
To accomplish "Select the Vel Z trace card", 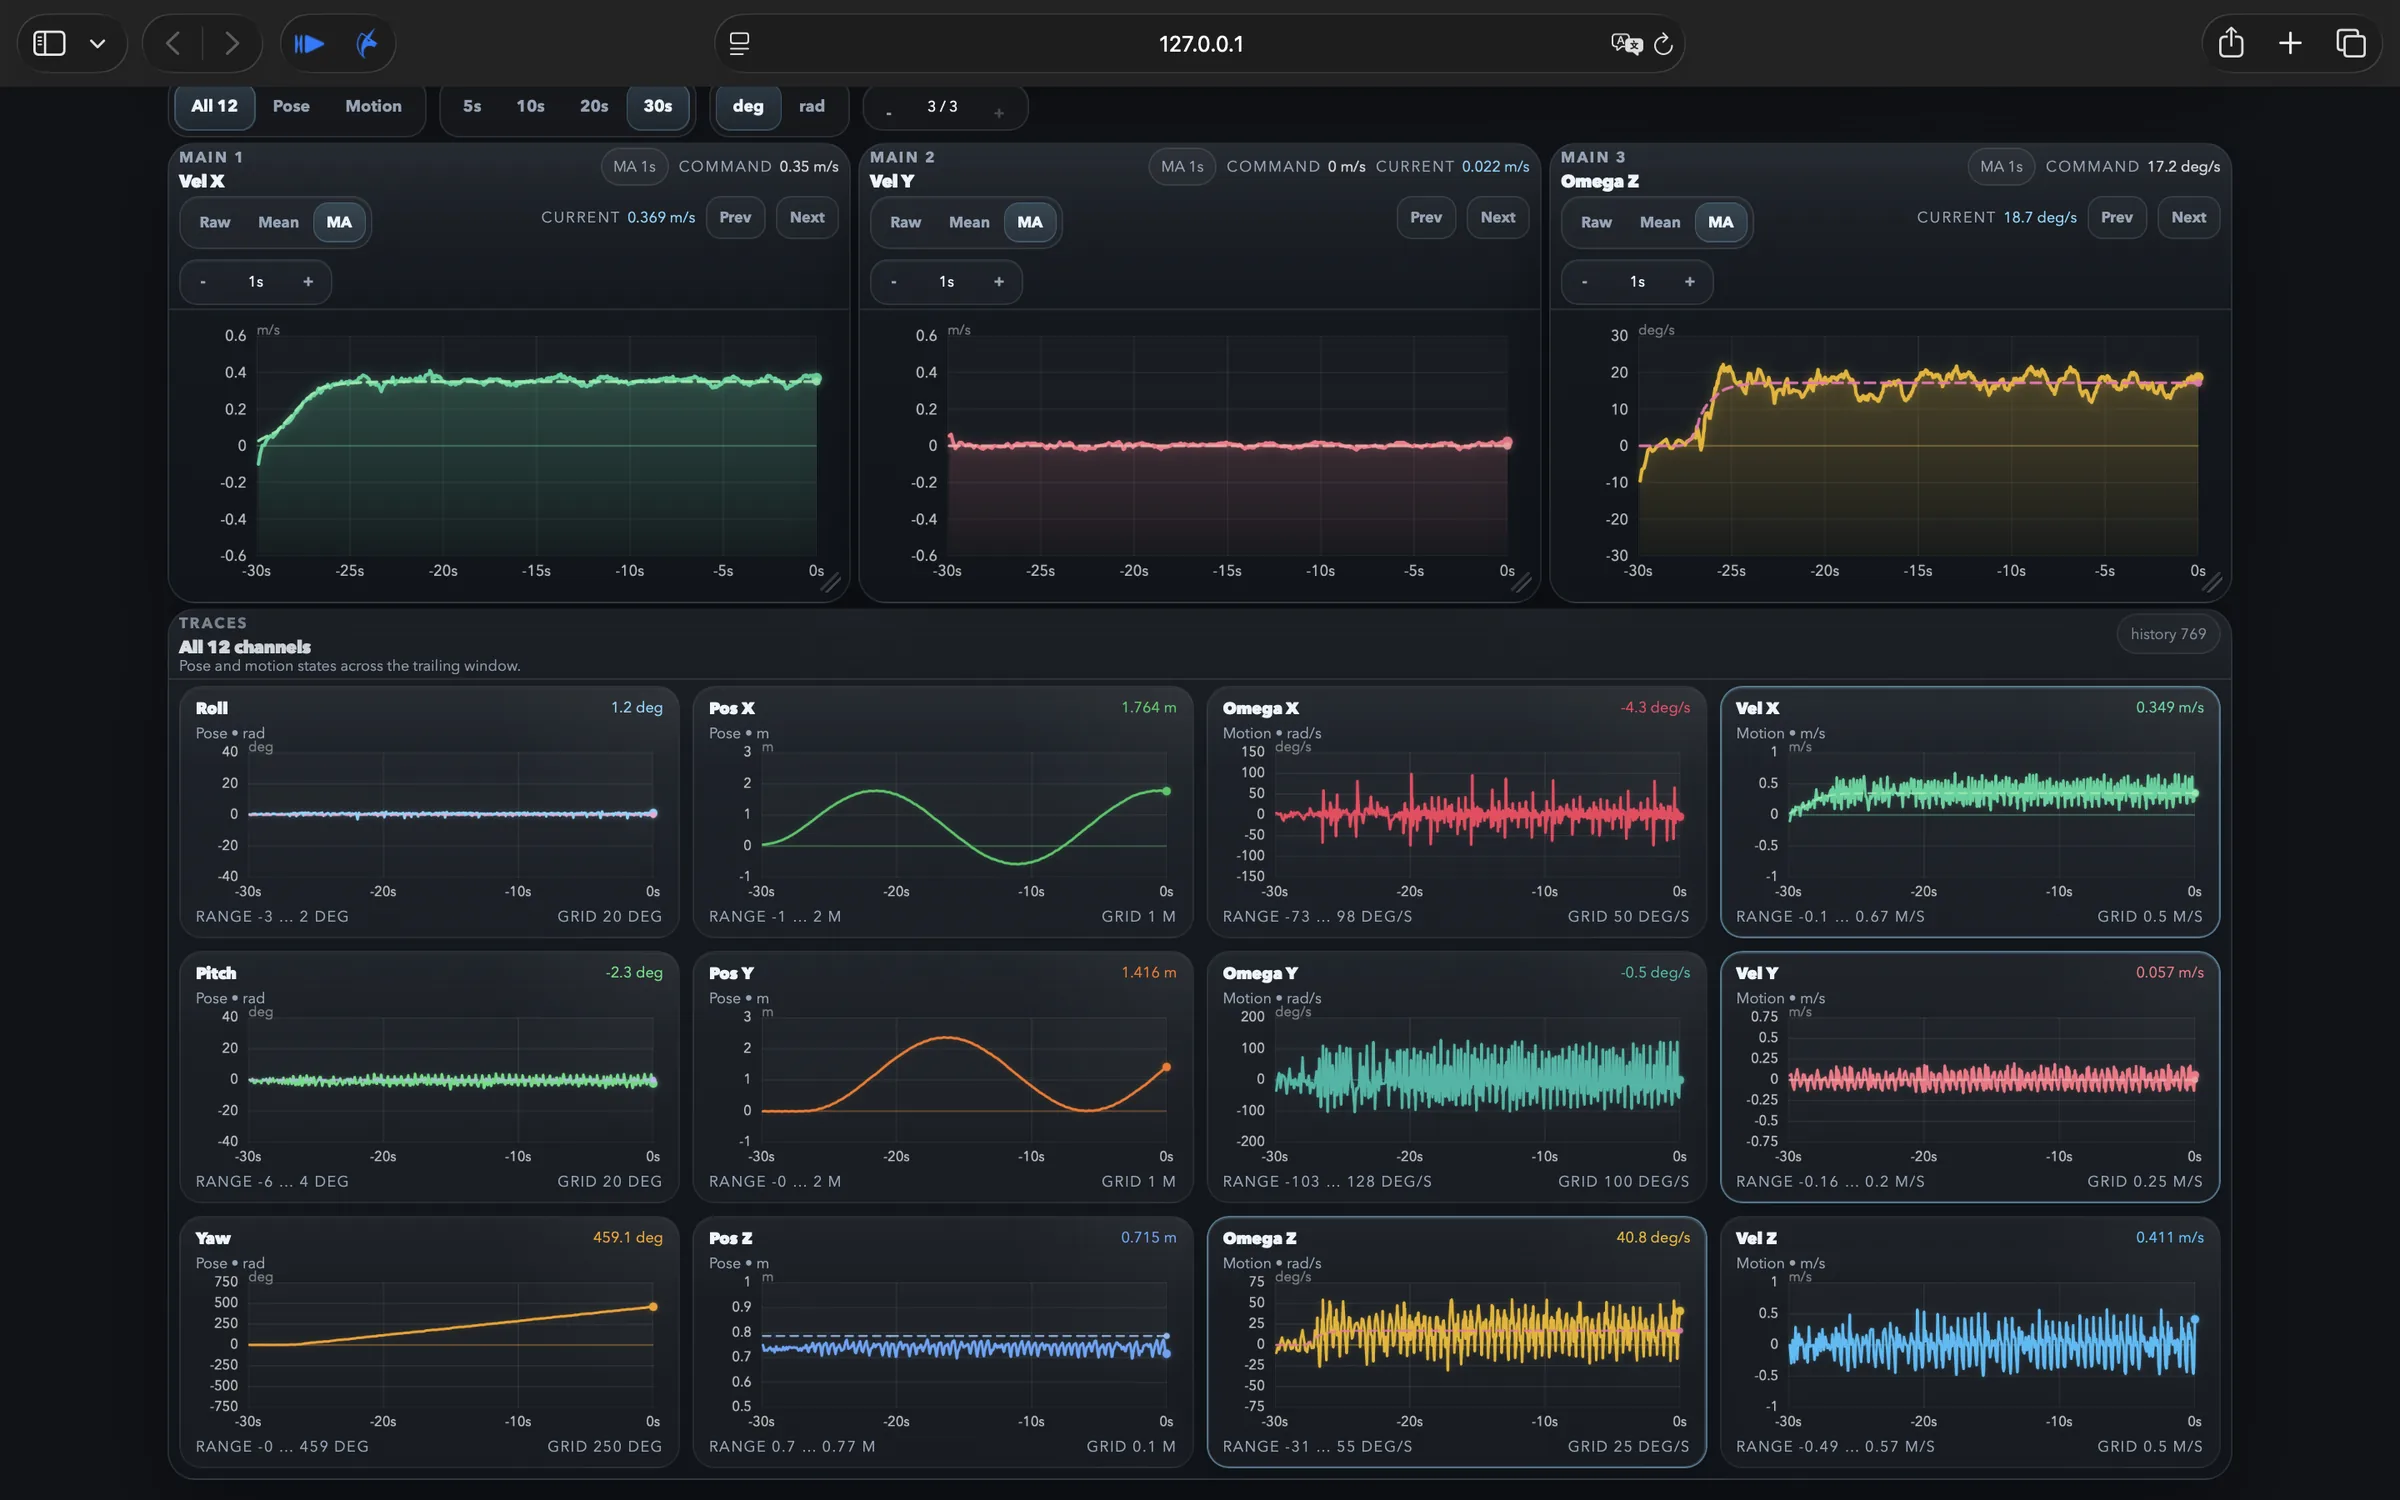I will click(1969, 1341).
